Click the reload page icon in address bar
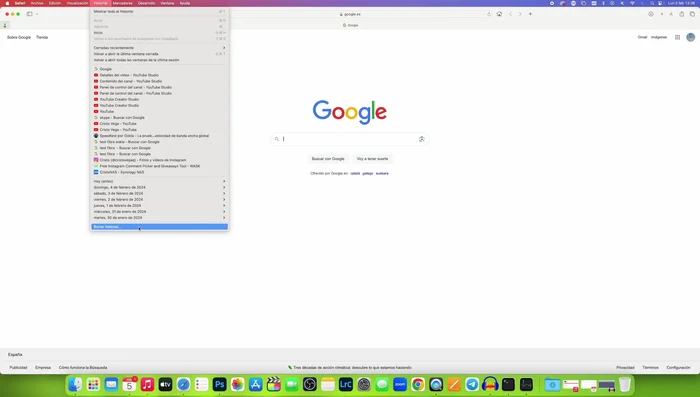Viewport: 700px width, 397px height. click(489, 14)
